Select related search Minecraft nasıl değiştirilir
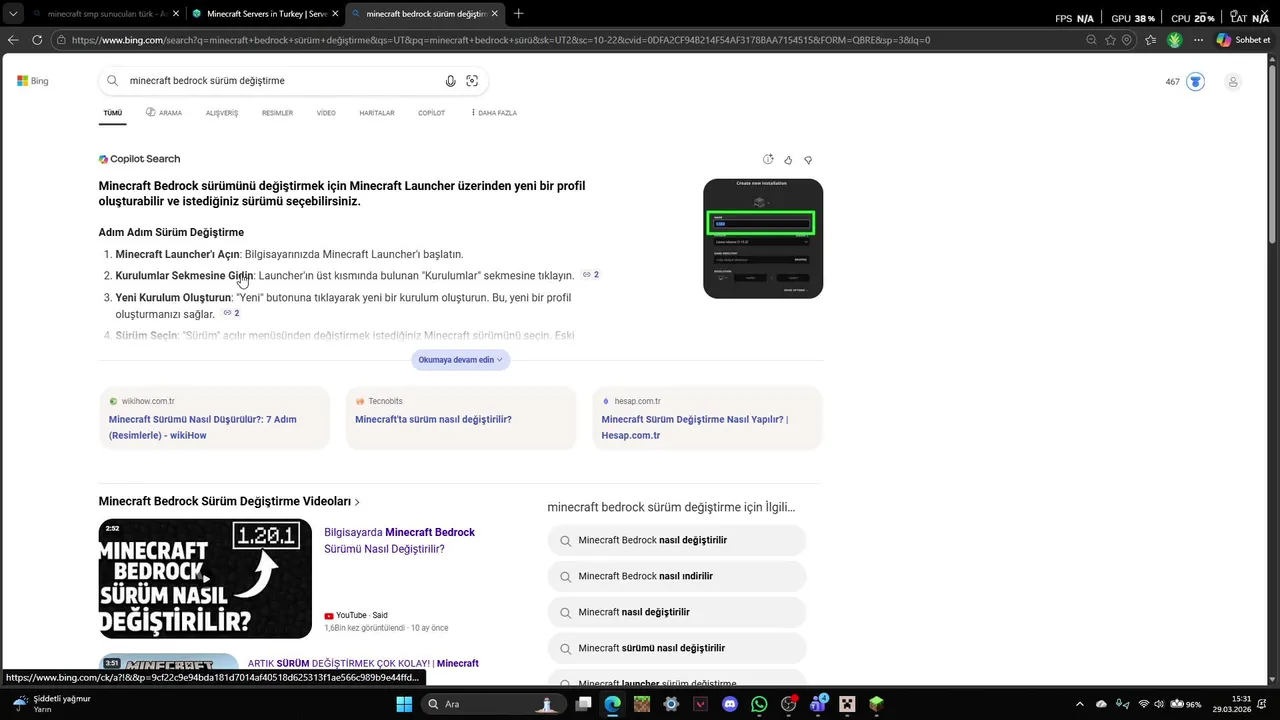The height and width of the screenshot is (720, 1280). pos(677,613)
